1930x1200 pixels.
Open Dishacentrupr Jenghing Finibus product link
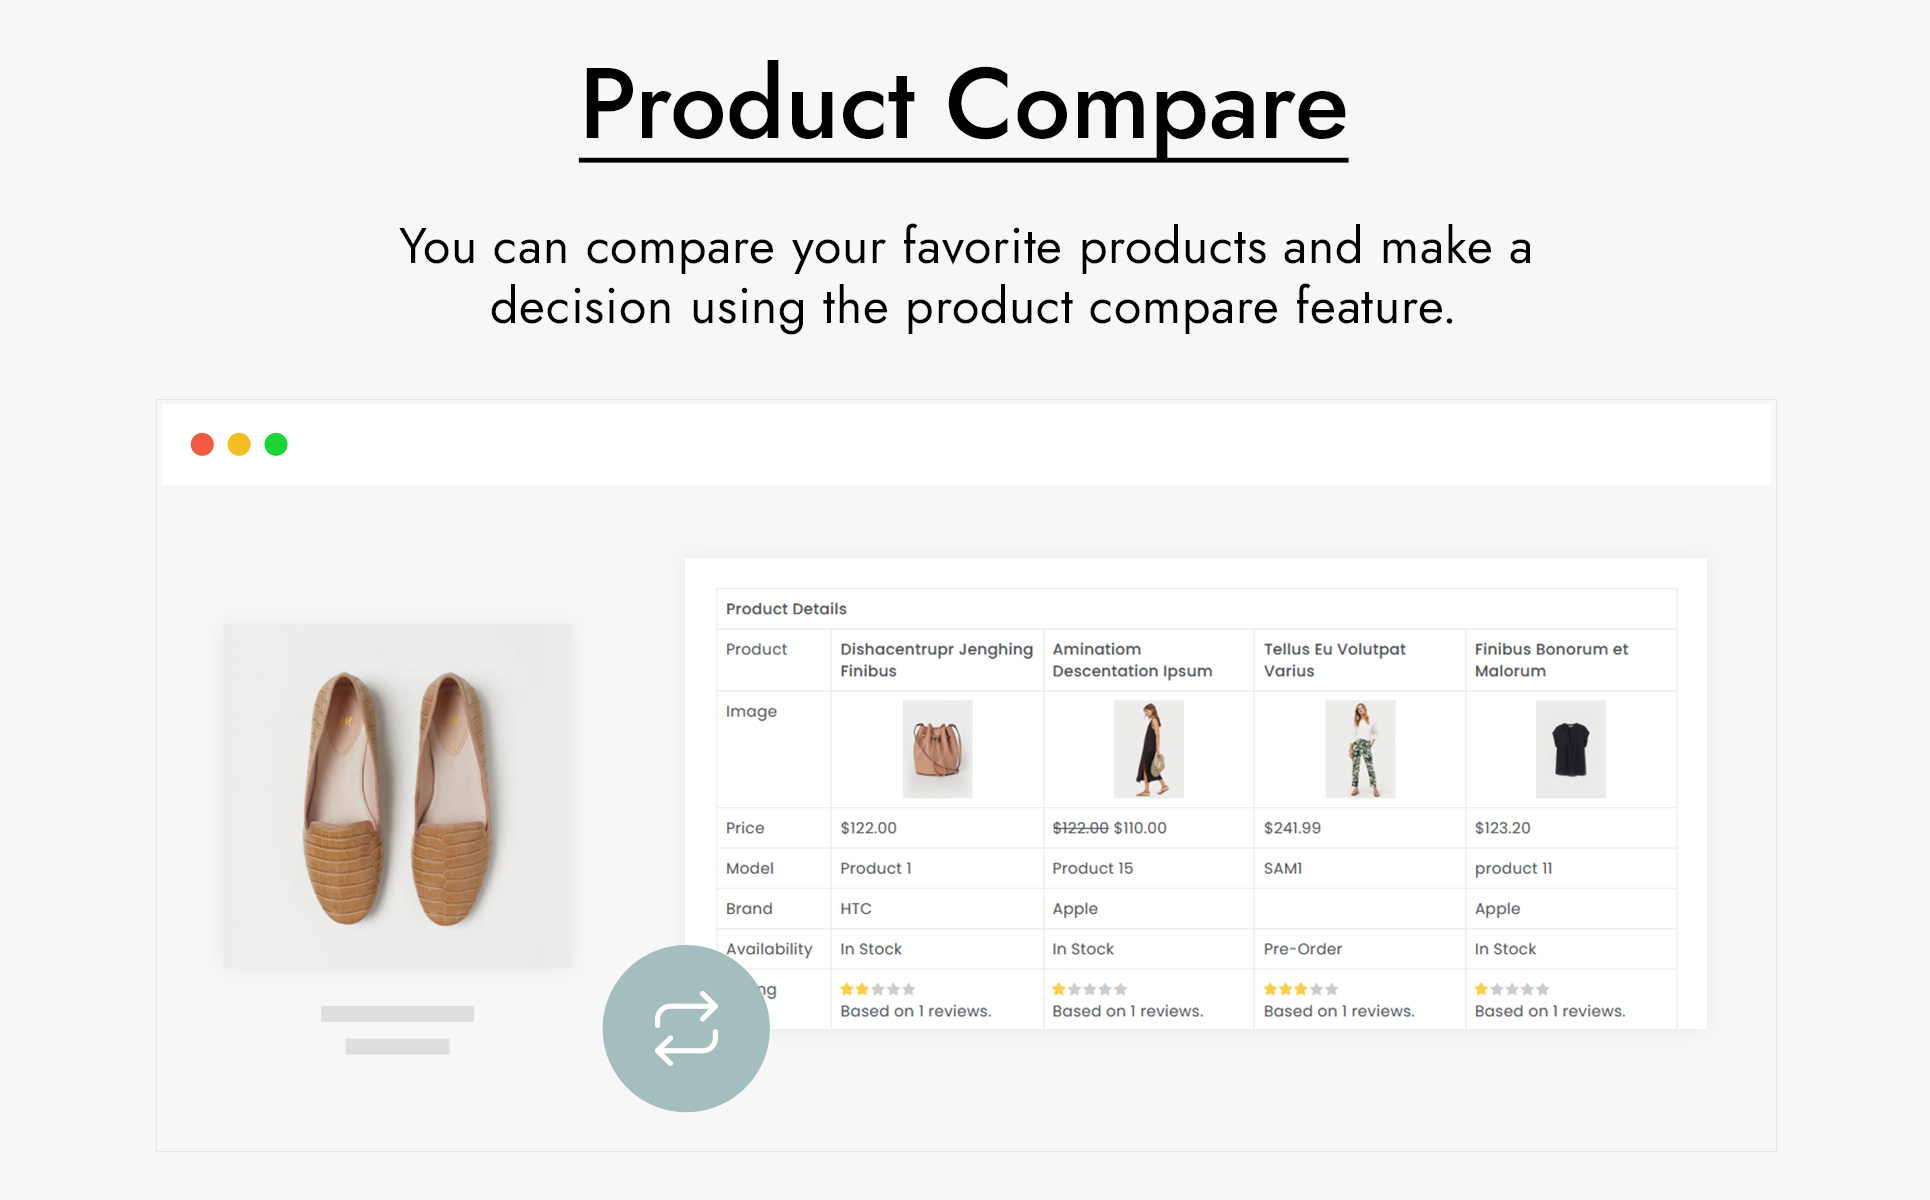point(936,660)
